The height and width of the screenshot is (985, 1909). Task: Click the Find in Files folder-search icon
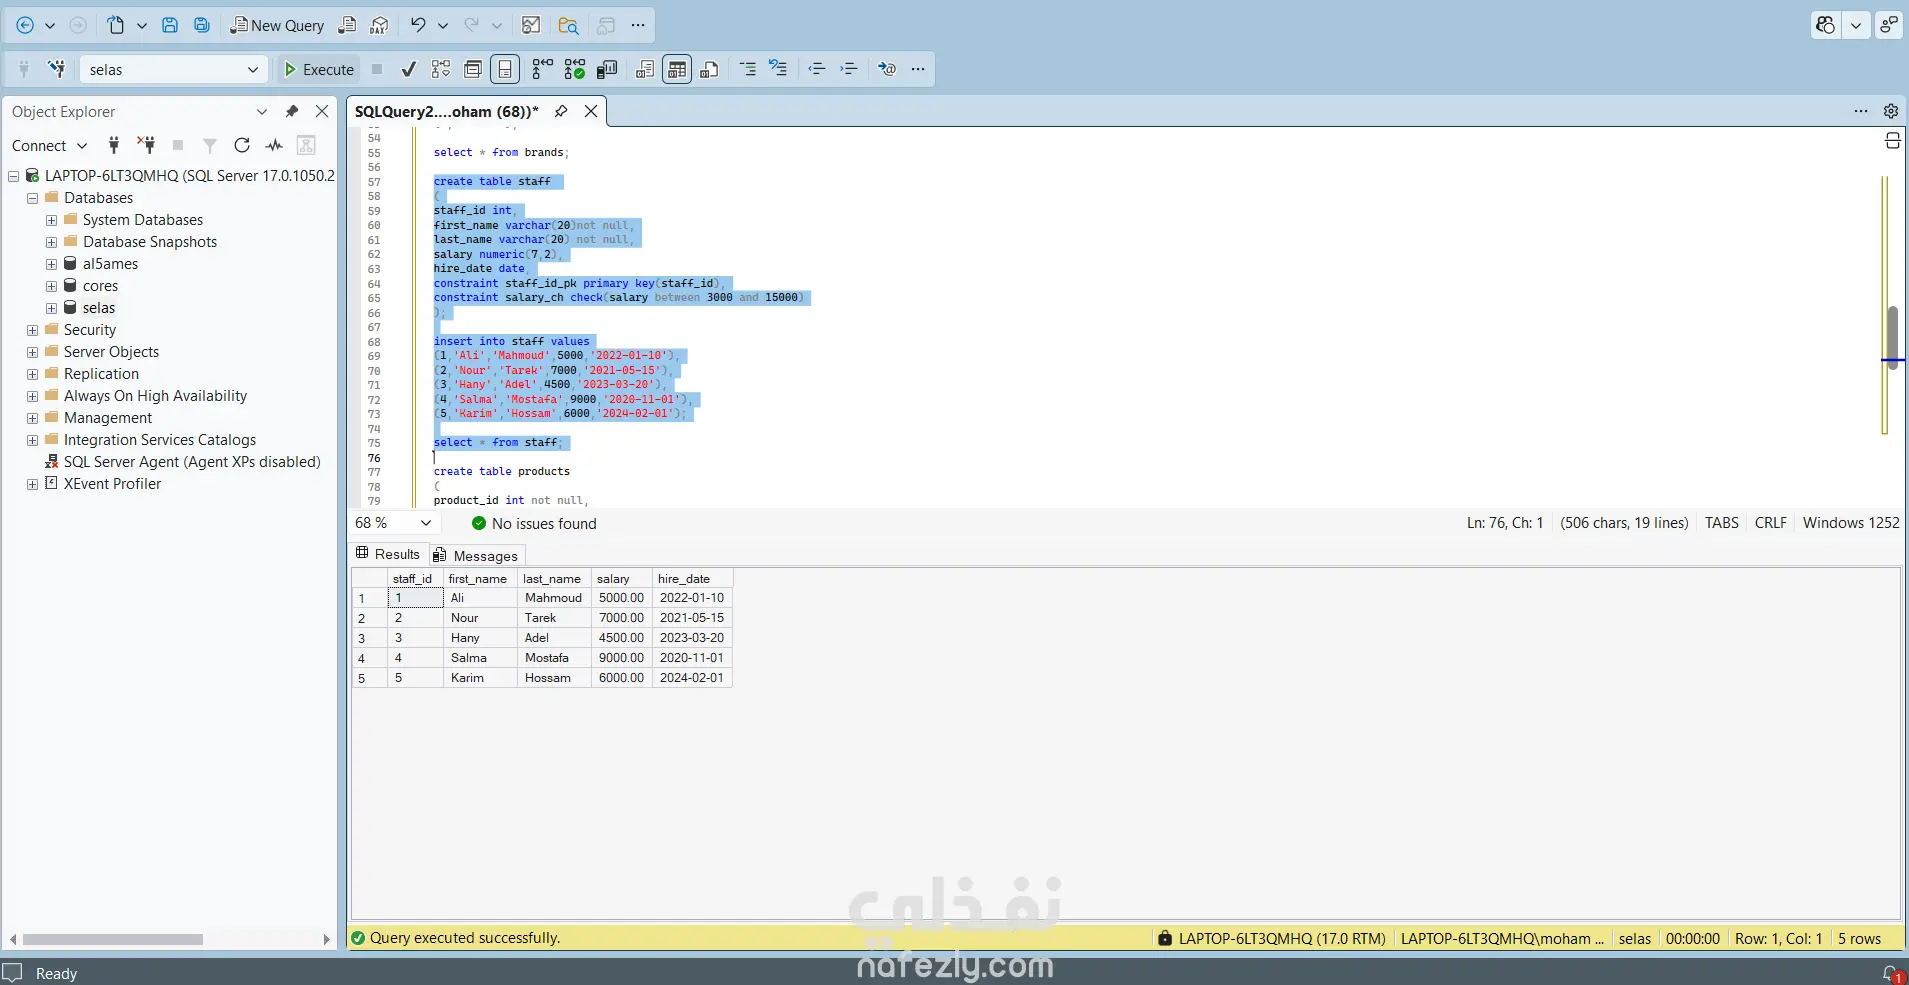pos(568,25)
